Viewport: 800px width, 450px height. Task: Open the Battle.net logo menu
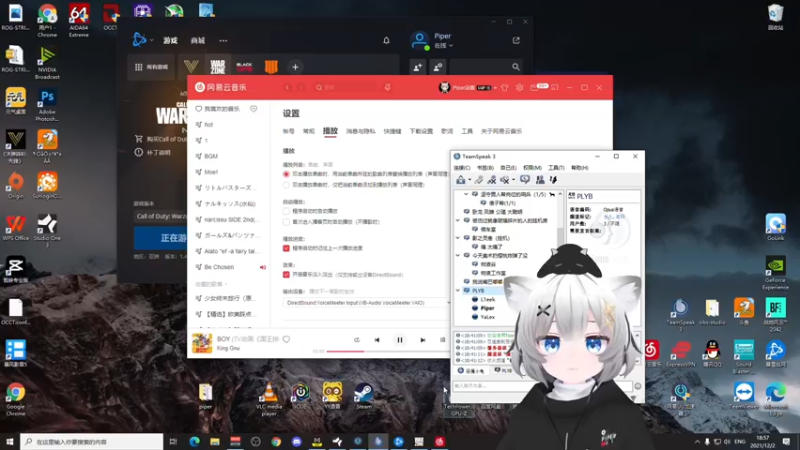point(139,40)
